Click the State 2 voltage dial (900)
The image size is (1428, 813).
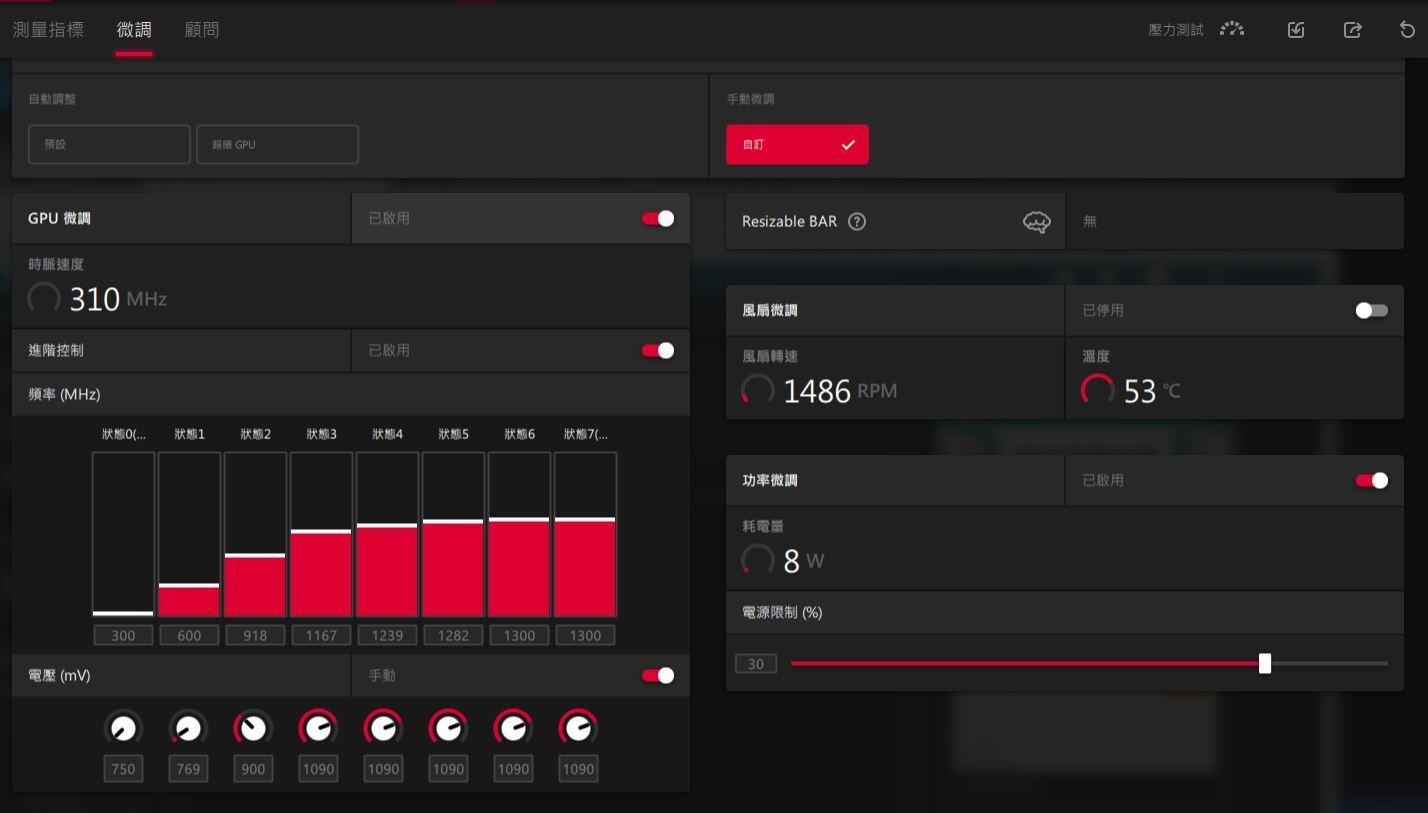pyautogui.click(x=253, y=728)
